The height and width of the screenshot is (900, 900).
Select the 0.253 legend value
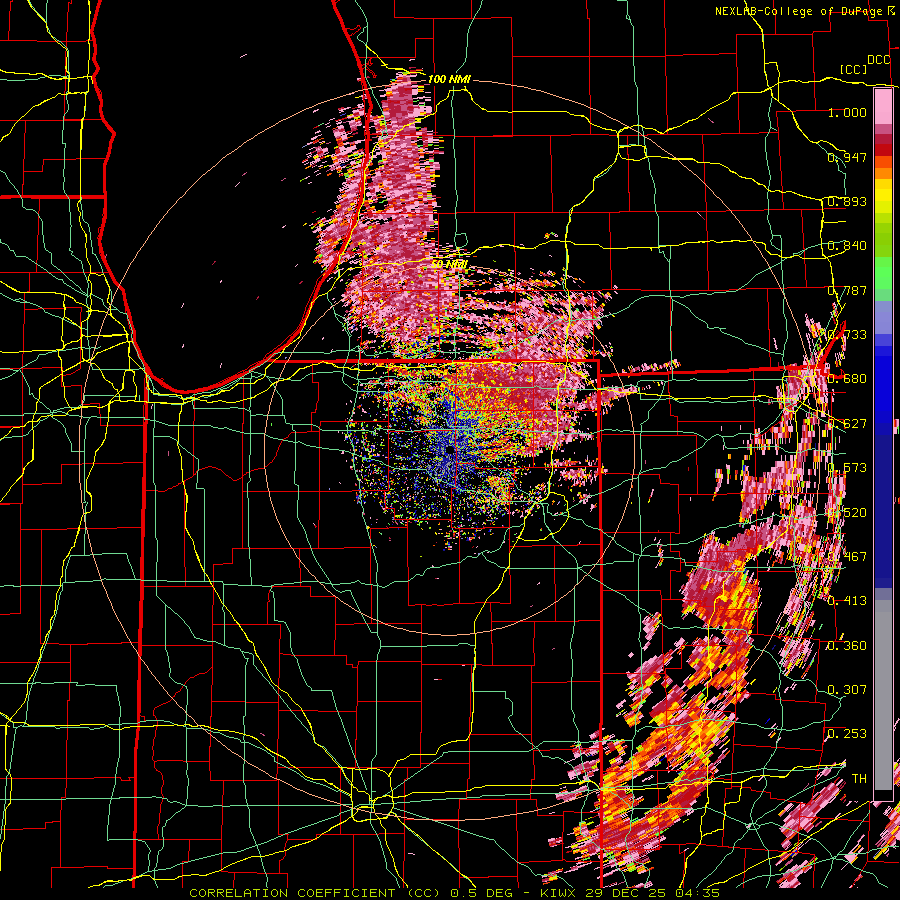[847, 734]
